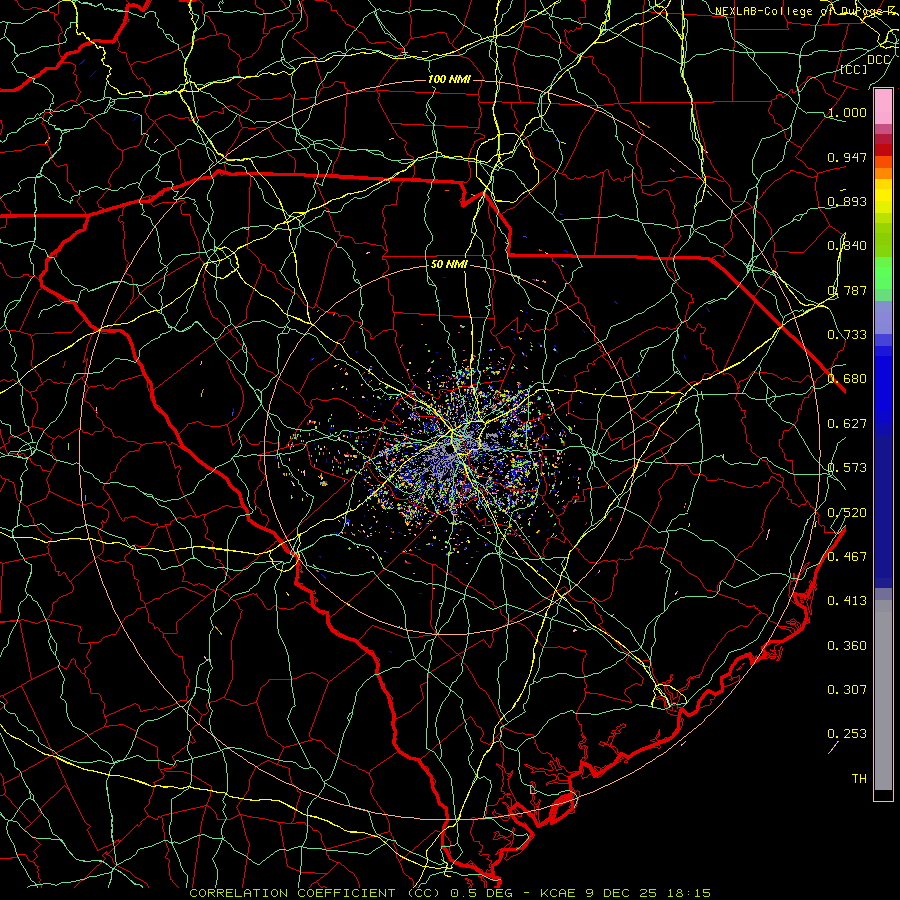
Task: Click the 0.733 legend value
Action: point(847,335)
